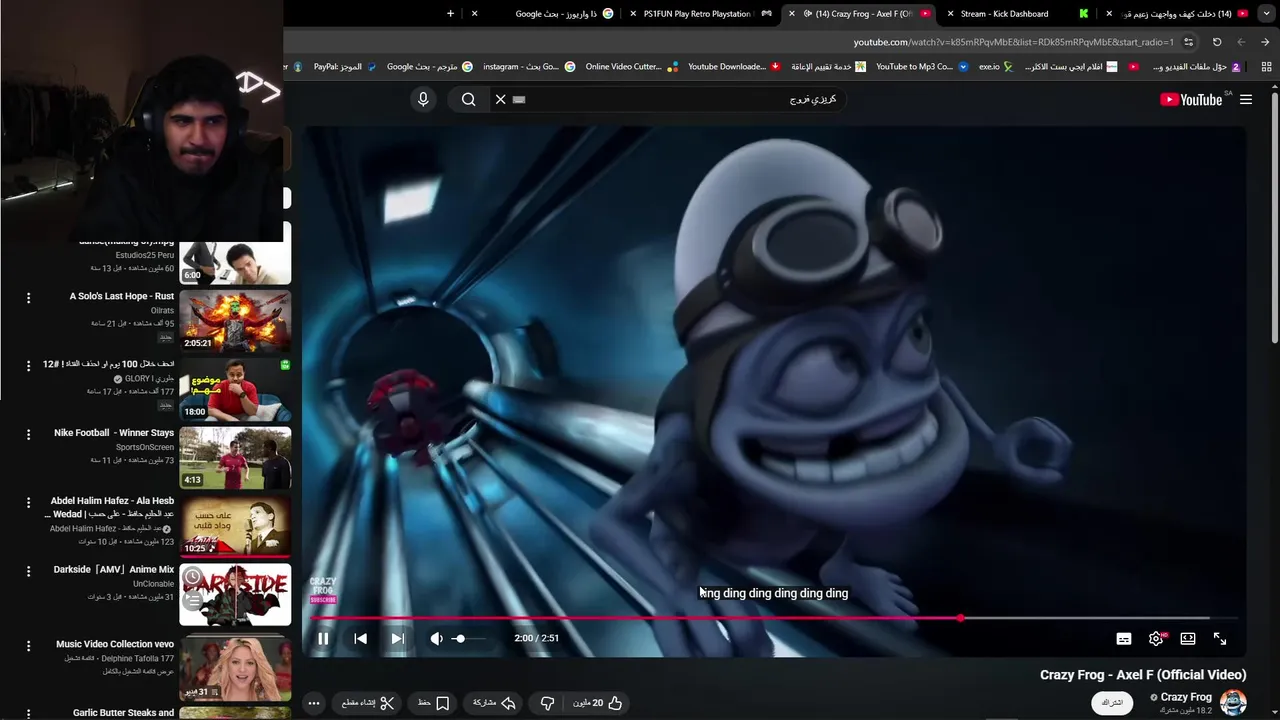Click the Garlic Butter Steaks video title
Viewport: 1280px width, 720px height.
(123, 713)
